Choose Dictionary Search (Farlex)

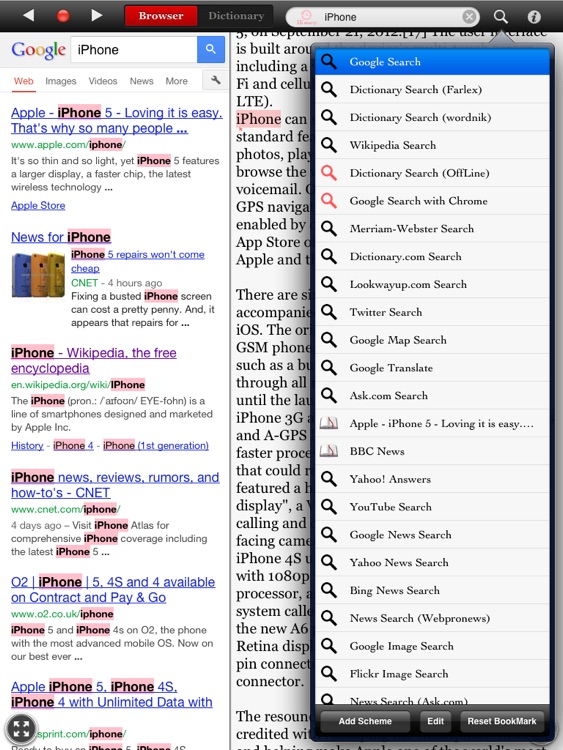pos(432,89)
